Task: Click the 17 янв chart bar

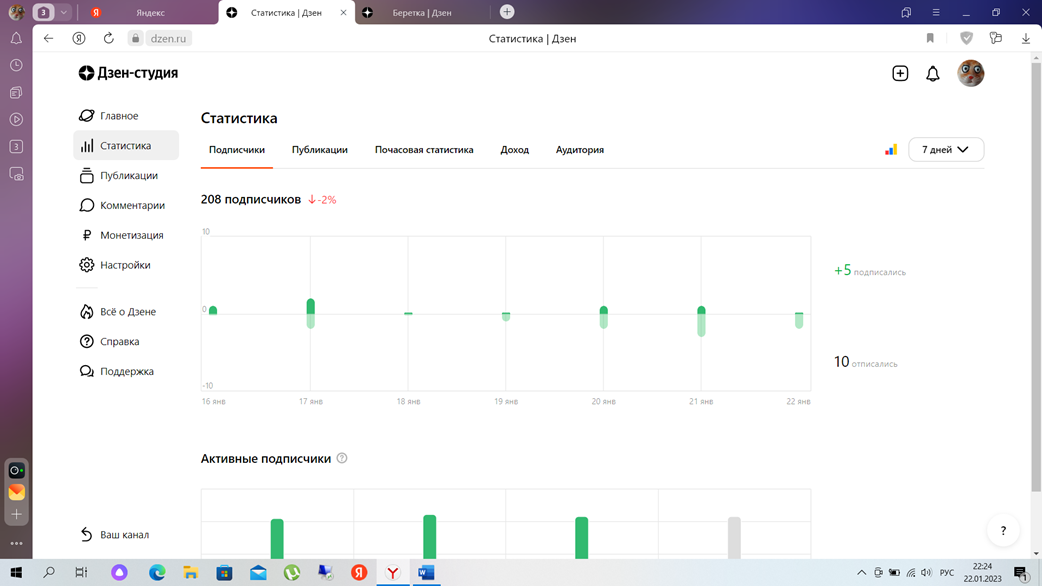Action: (x=310, y=314)
